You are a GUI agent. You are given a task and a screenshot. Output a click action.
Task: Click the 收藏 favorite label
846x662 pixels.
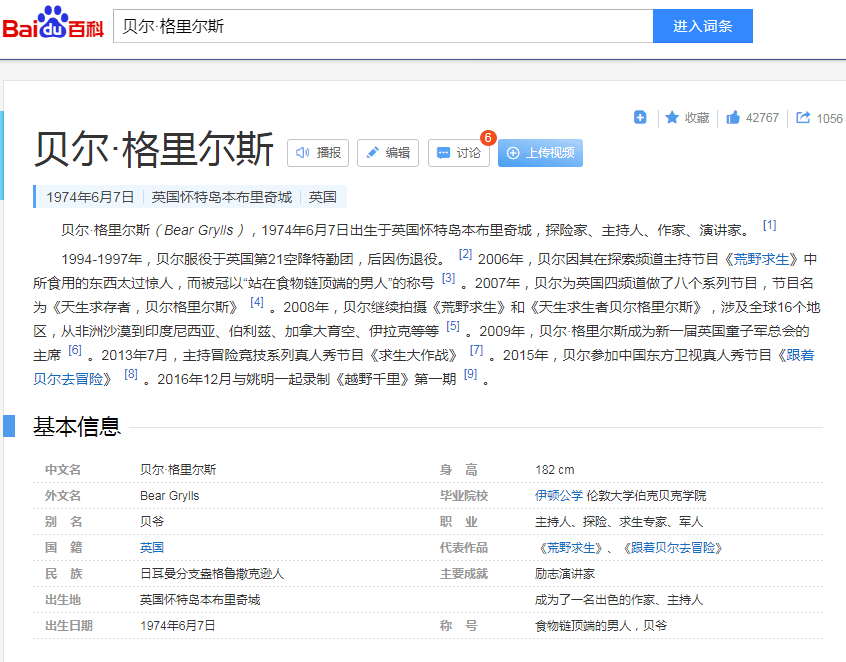coord(697,118)
